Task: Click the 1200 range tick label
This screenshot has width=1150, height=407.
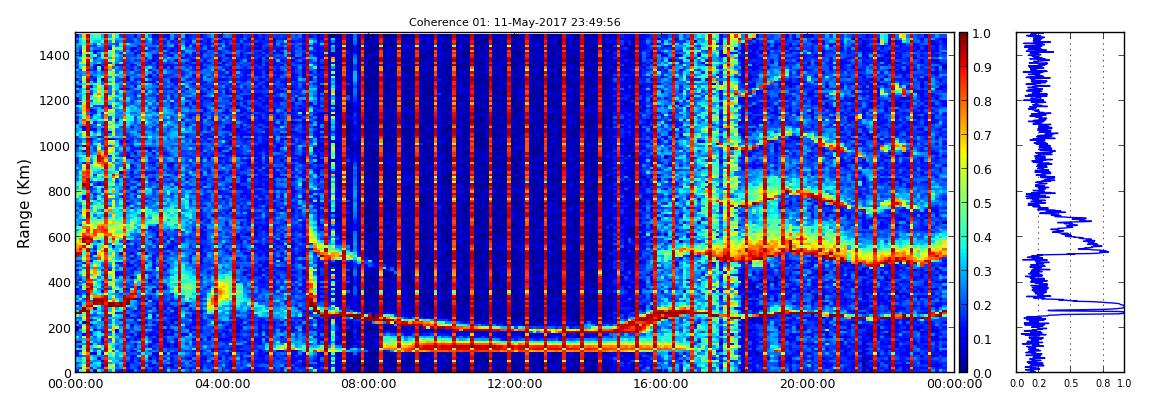Action: point(55,101)
